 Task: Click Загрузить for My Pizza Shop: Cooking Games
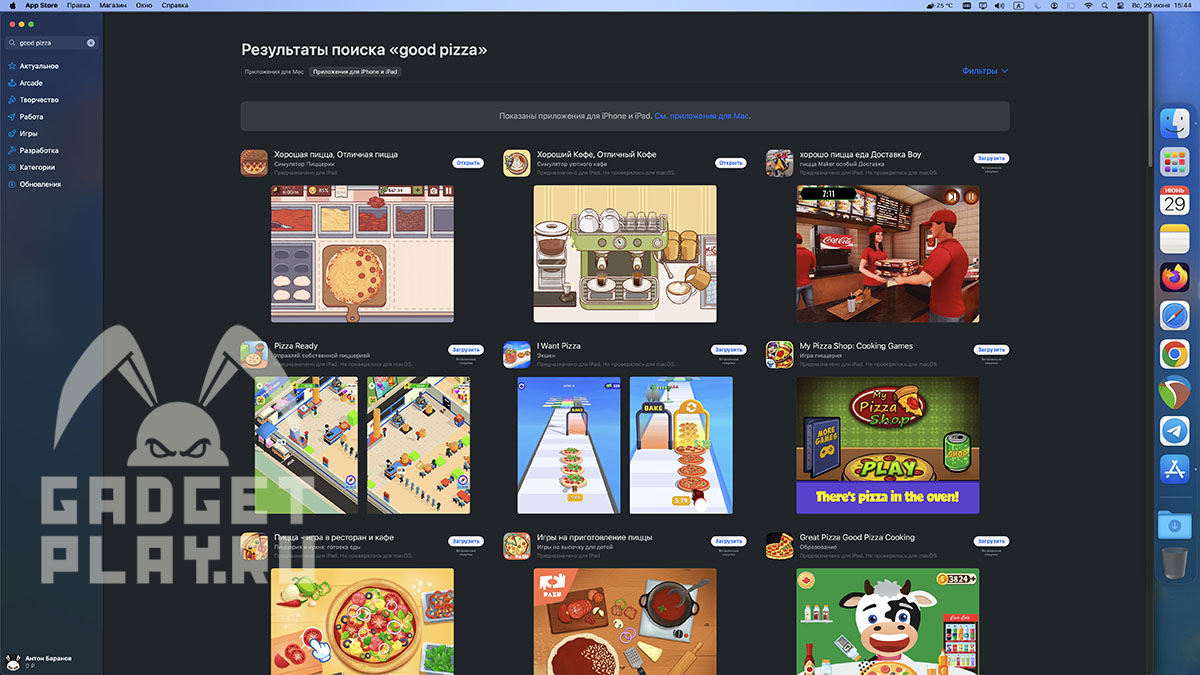point(992,350)
